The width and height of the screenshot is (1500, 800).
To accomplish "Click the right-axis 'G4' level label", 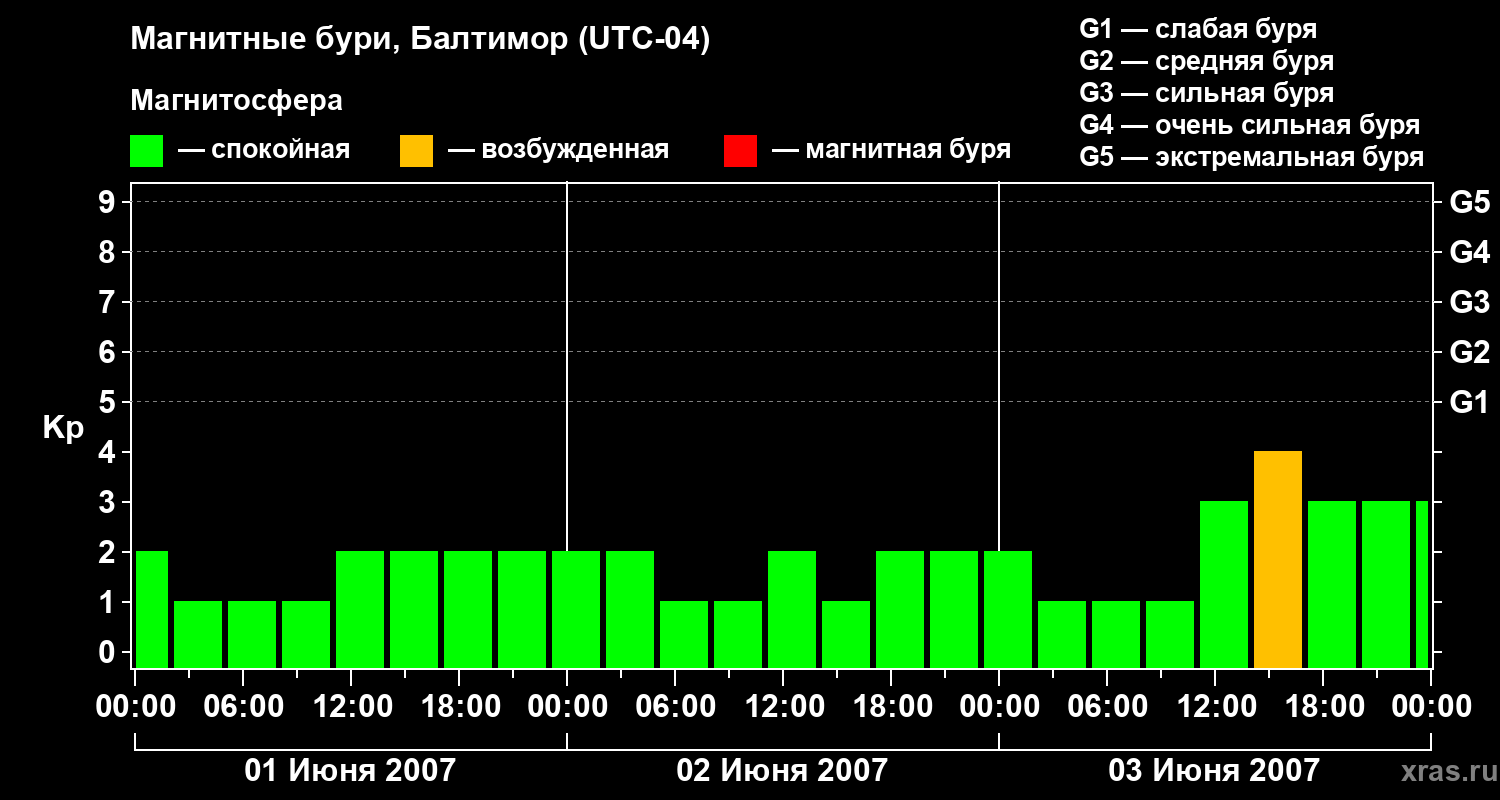I will pos(1469,252).
